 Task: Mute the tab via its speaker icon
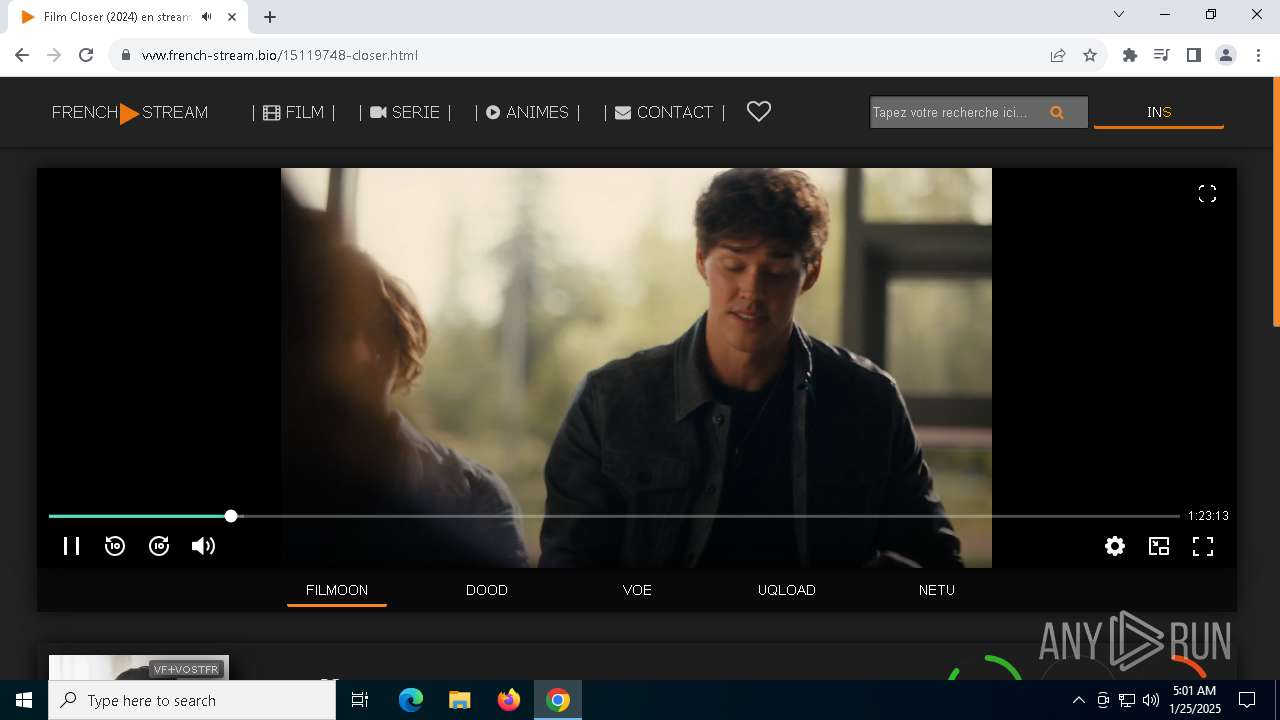[206, 17]
